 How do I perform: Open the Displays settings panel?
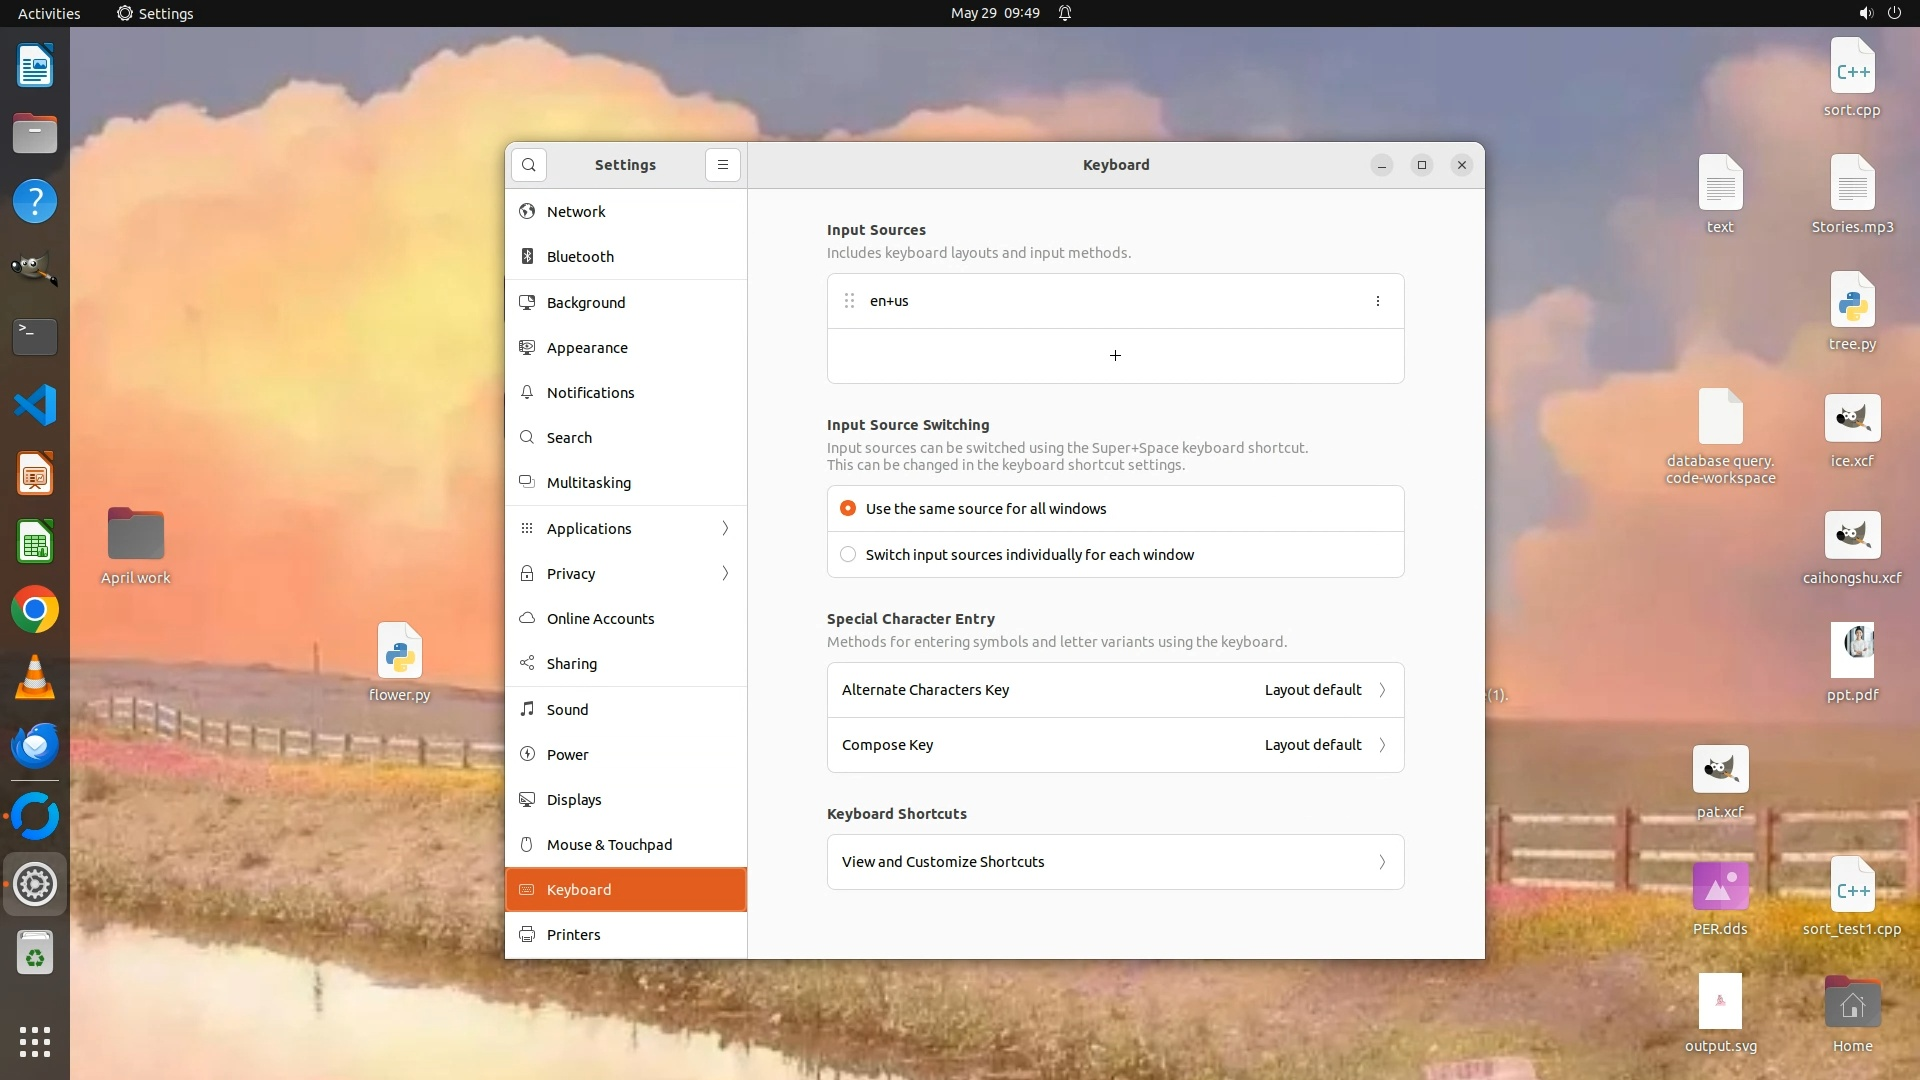coord(574,800)
